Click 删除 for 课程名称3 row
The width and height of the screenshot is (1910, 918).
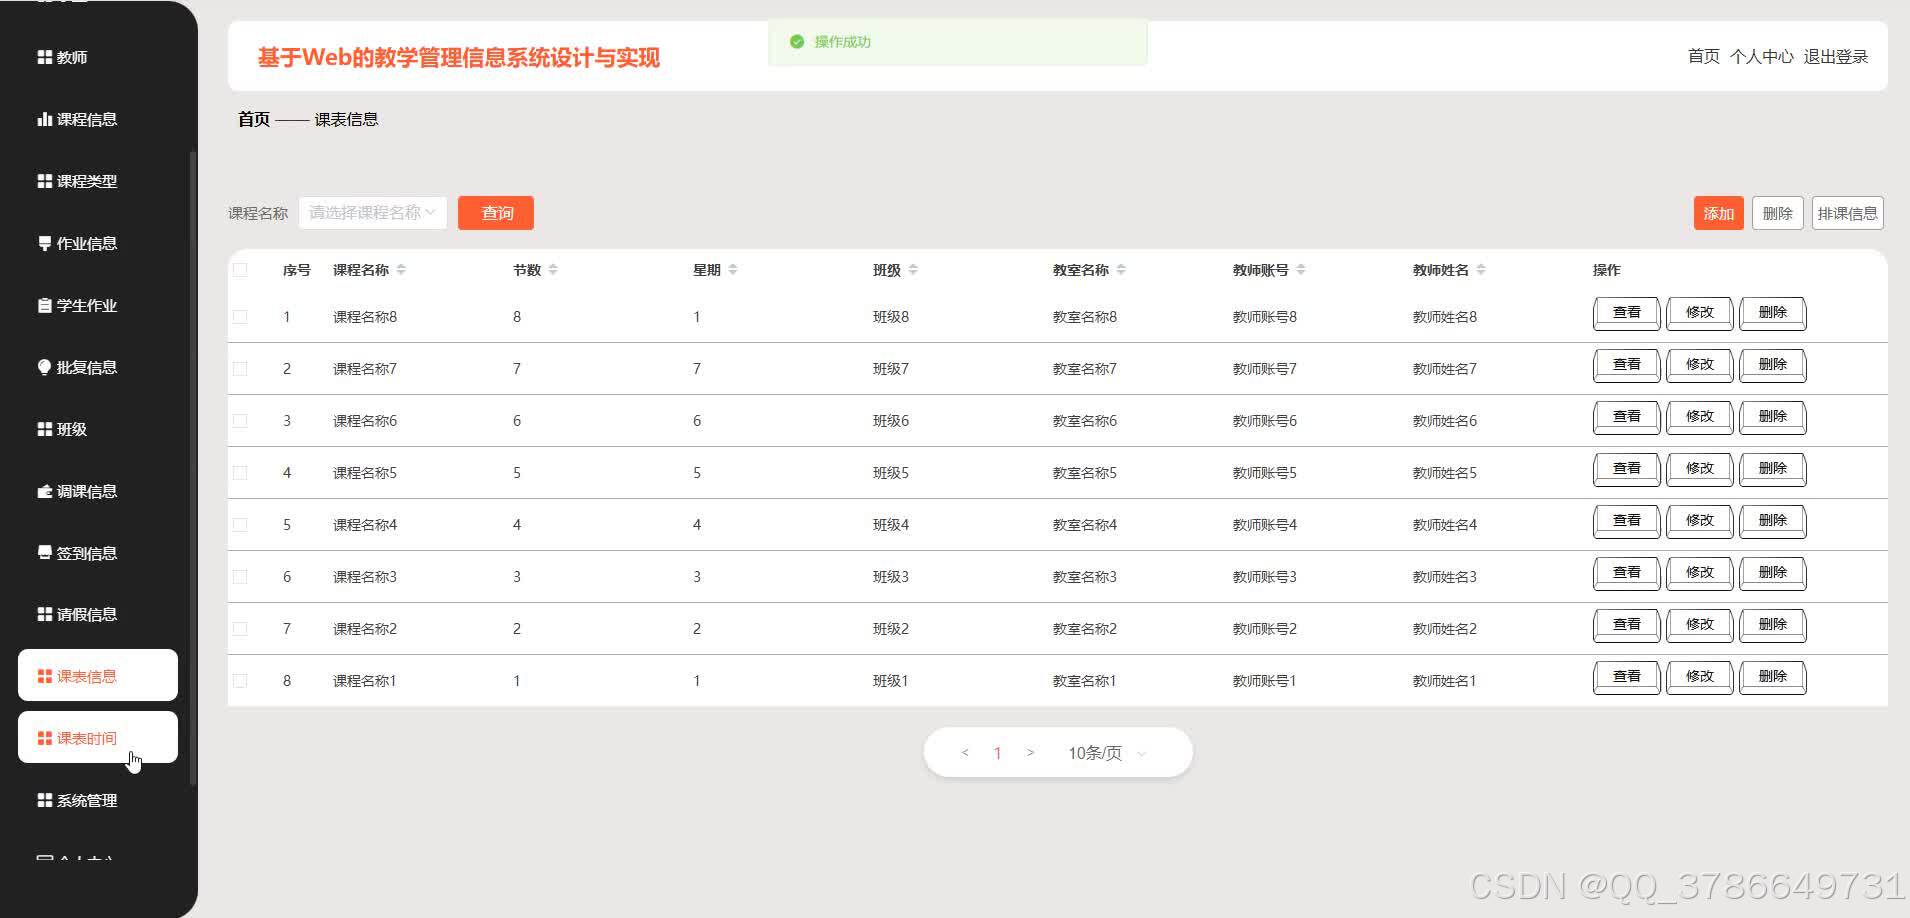1772,573
